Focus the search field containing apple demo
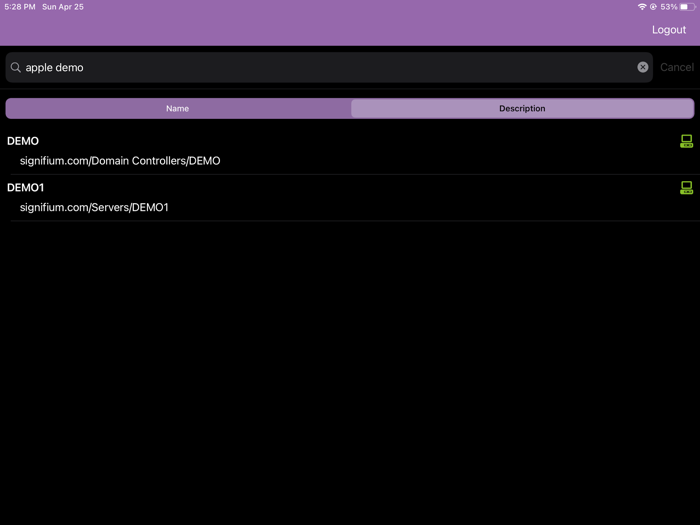This screenshot has height=525, width=700. click(329, 67)
